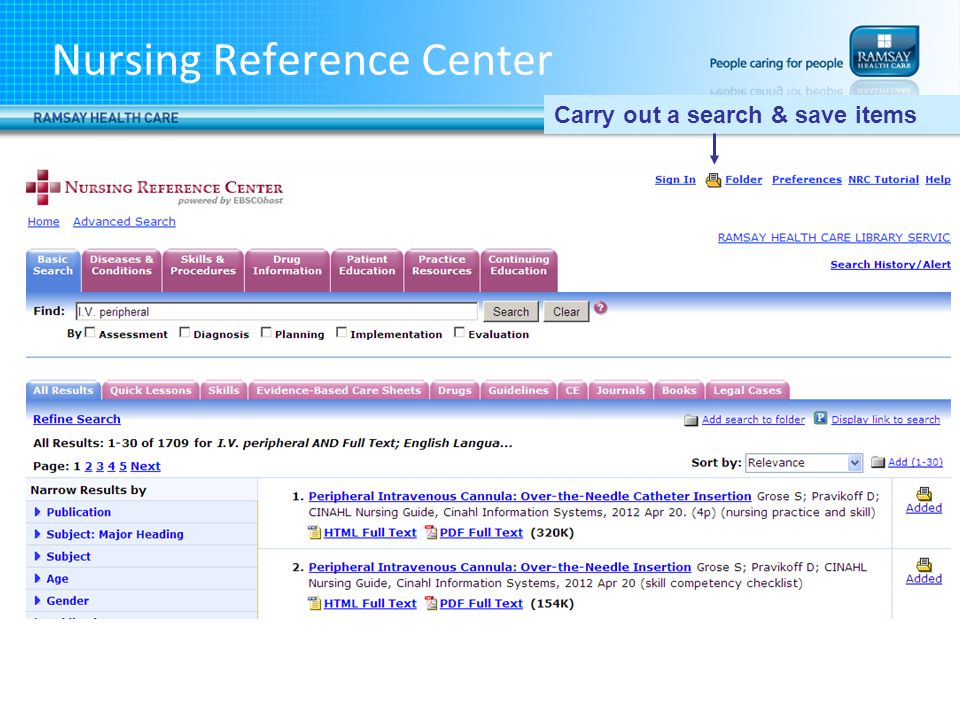Open the Practice Resources tab
This screenshot has height=720, width=960.
point(441,270)
